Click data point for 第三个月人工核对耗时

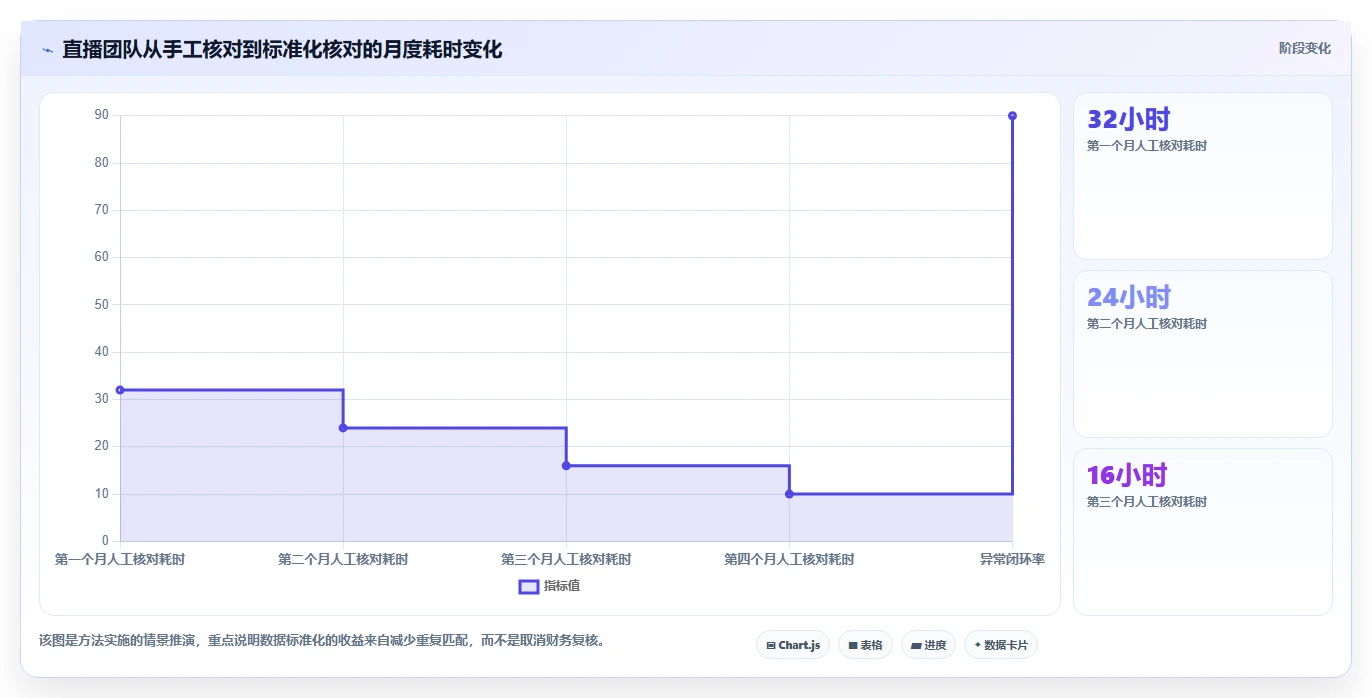pos(566,466)
